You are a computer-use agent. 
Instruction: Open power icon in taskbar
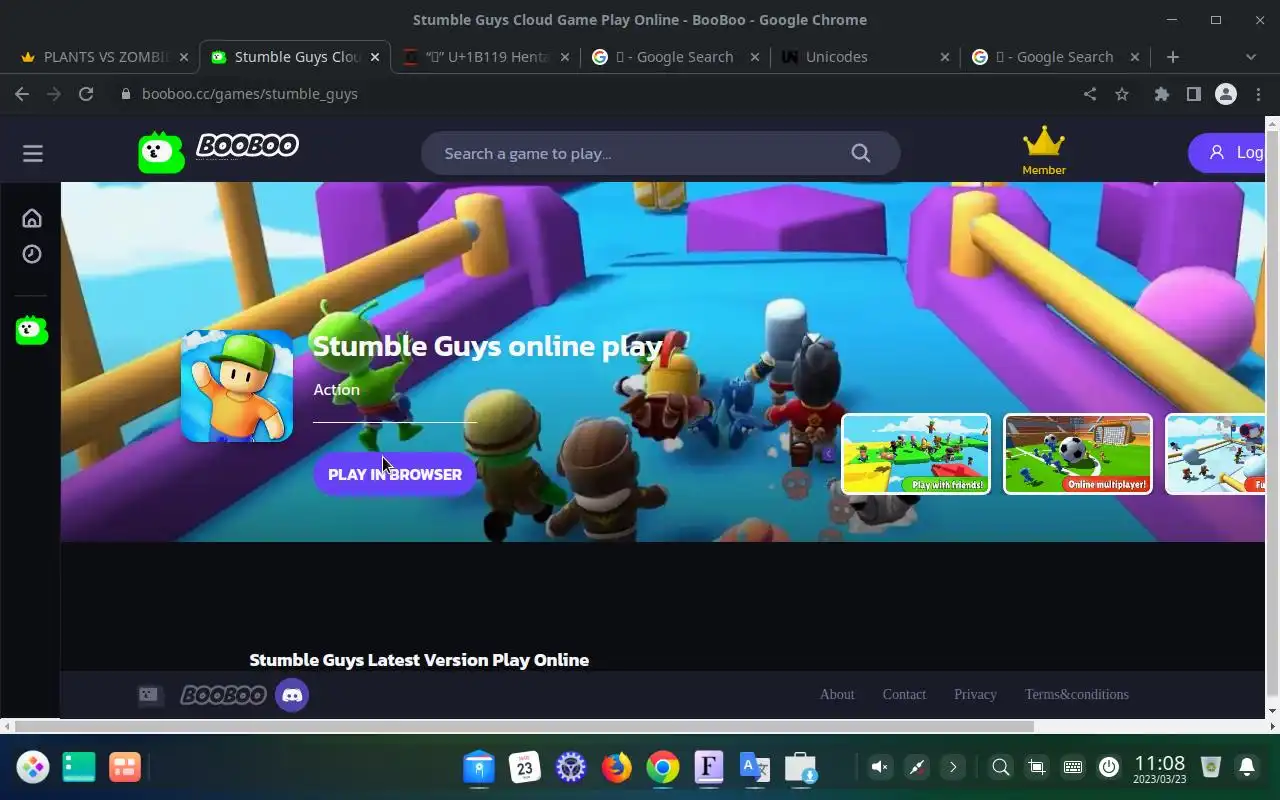(x=1109, y=767)
